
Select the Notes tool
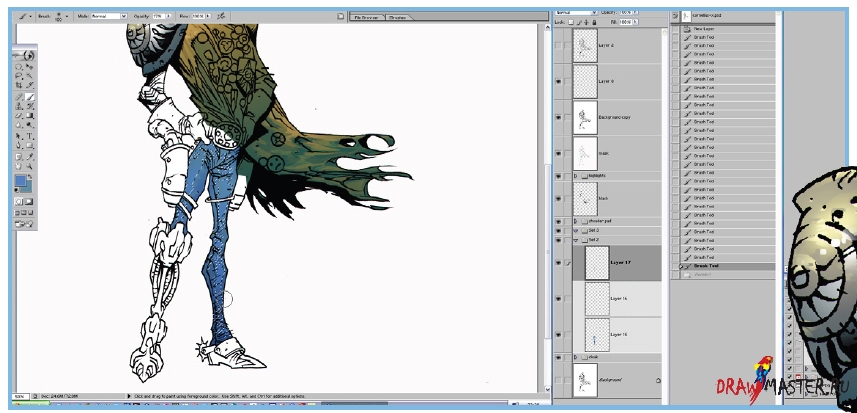click(x=19, y=157)
